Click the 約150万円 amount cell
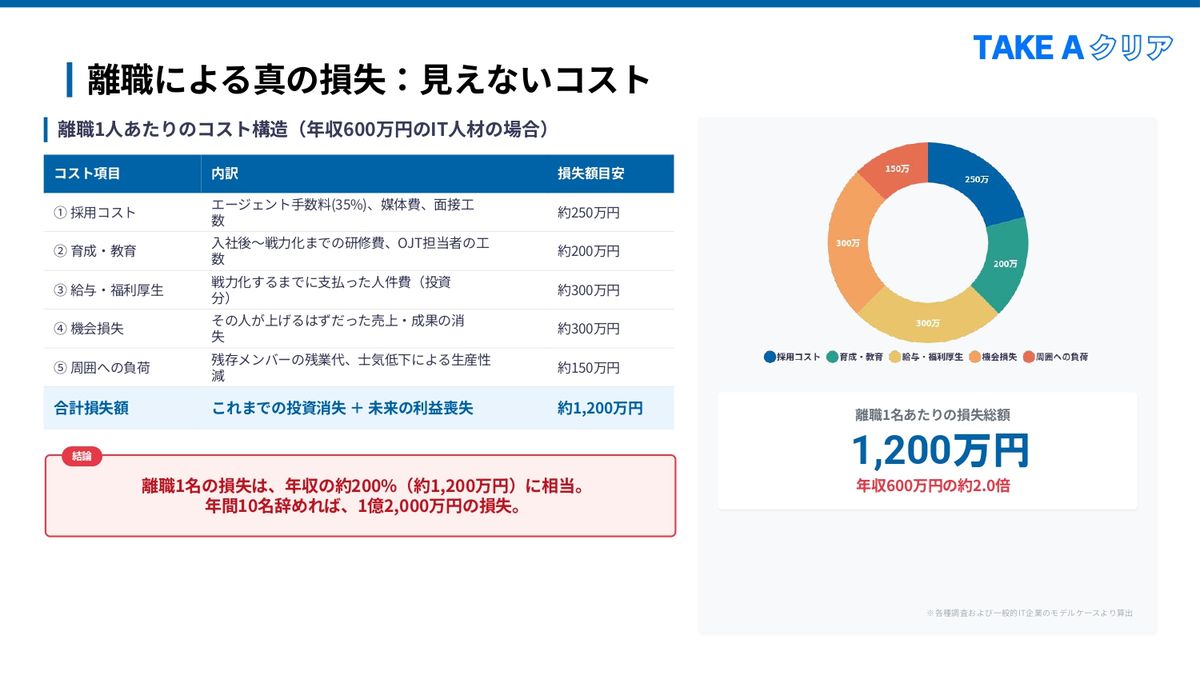The height and width of the screenshot is (675, 1200). tap(588, 368)
